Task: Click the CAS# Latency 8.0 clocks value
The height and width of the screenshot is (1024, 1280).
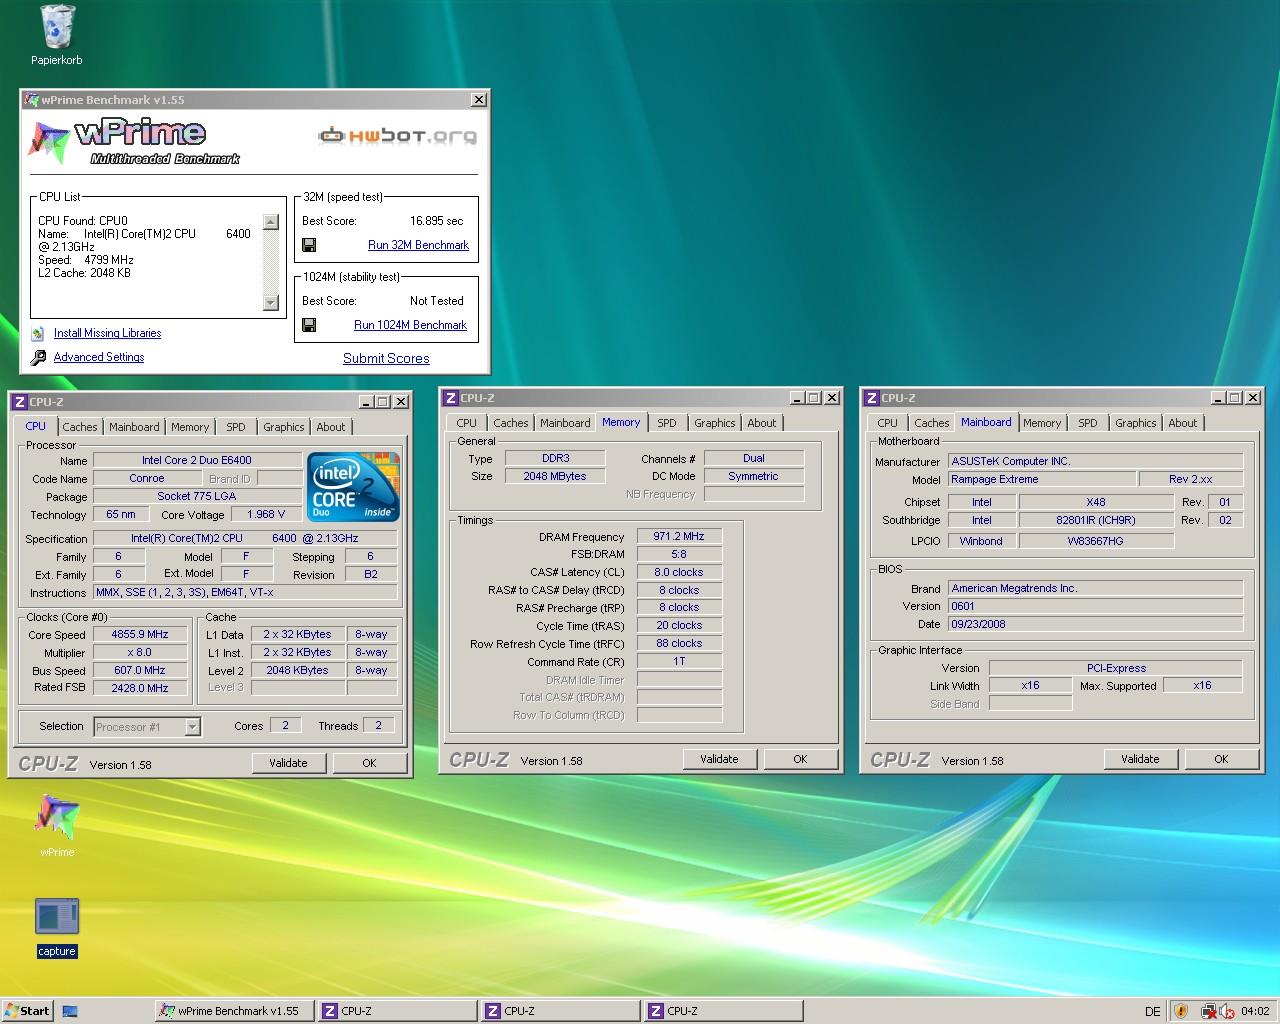Action: coord(679,572)
